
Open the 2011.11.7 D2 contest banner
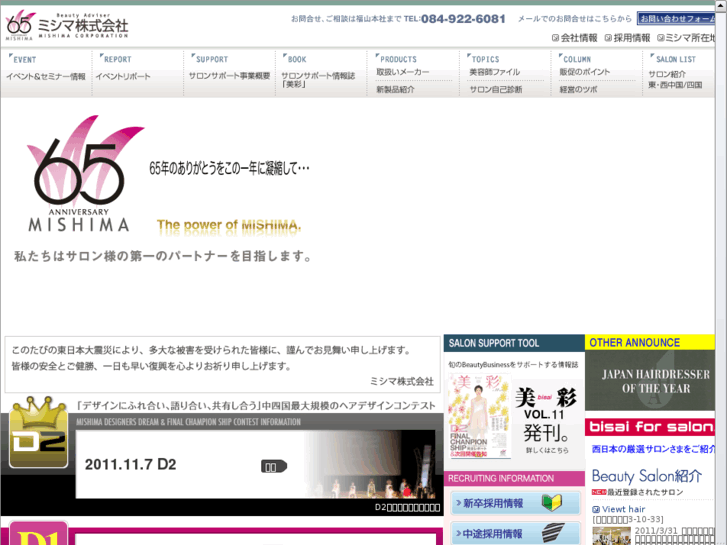tap(255, 464)
